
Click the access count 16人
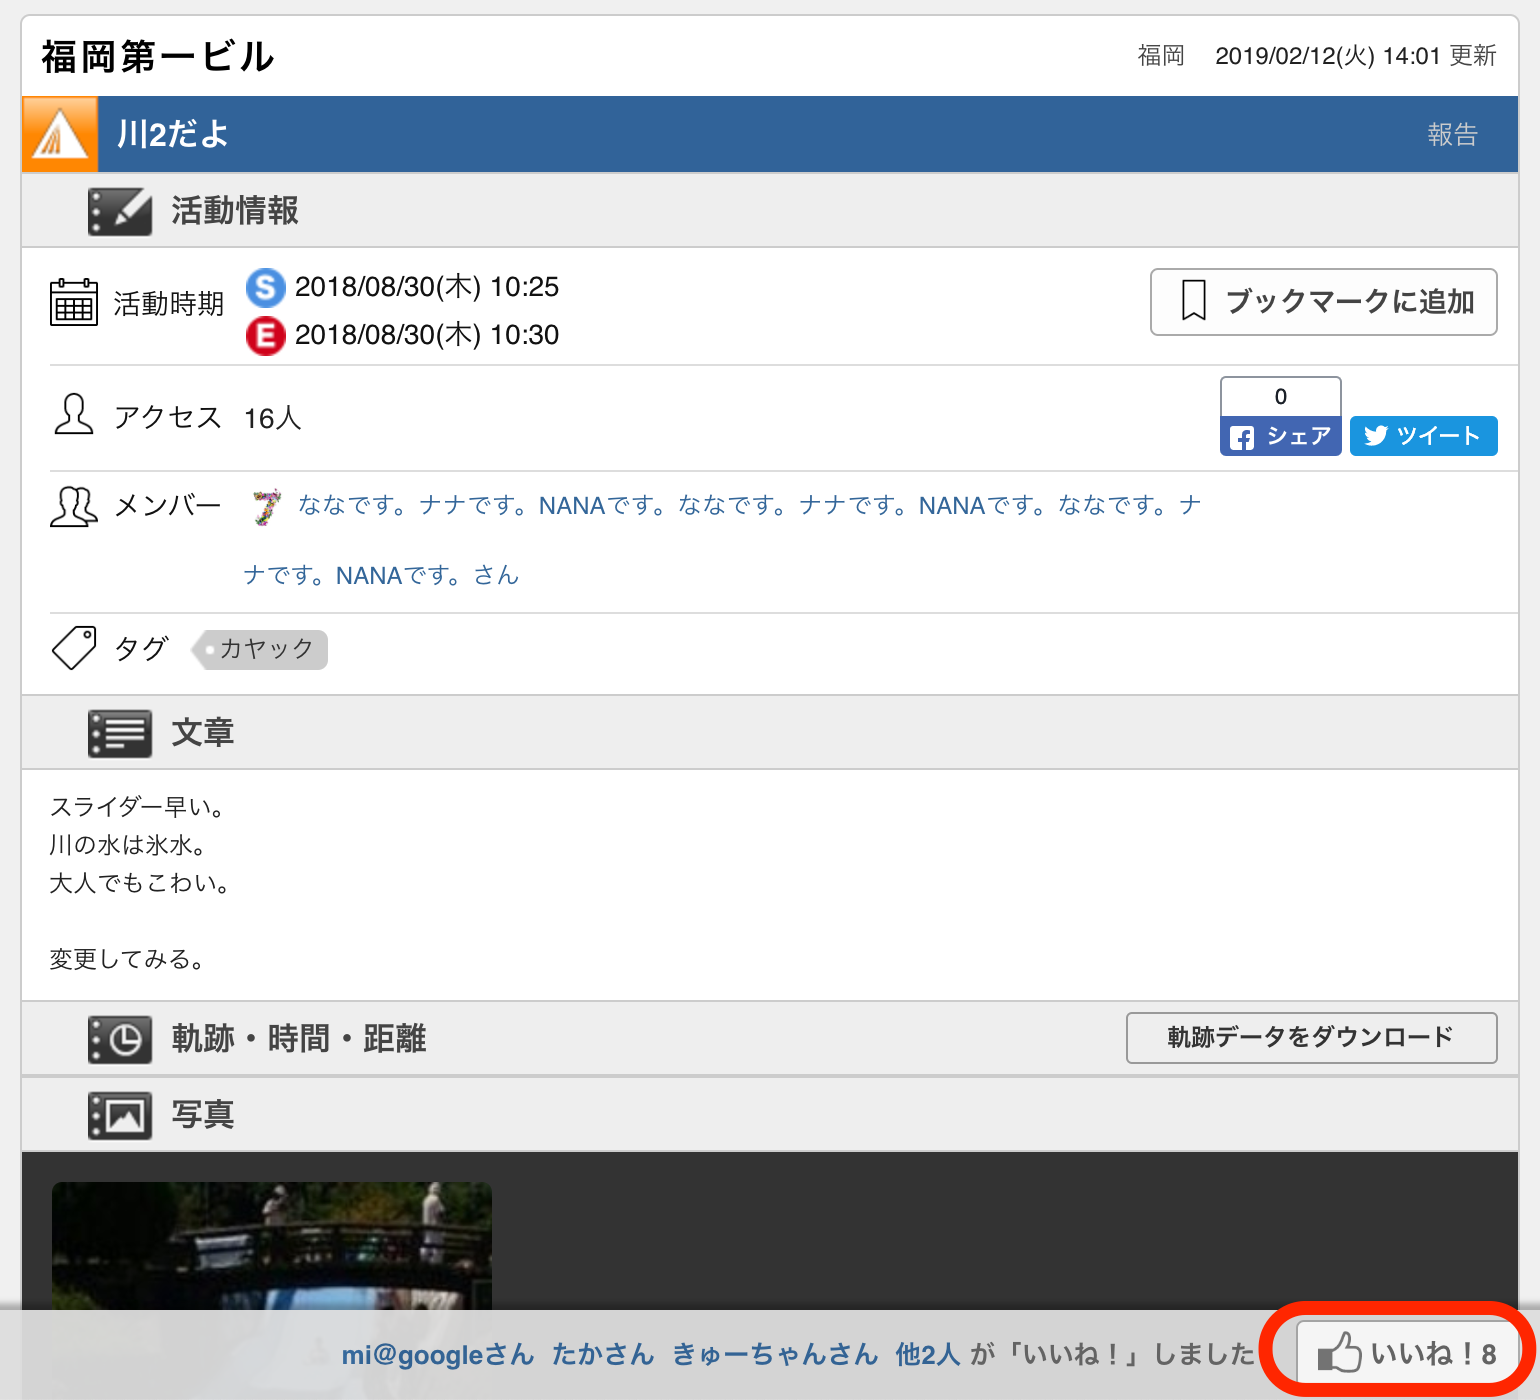click(273, 418)
